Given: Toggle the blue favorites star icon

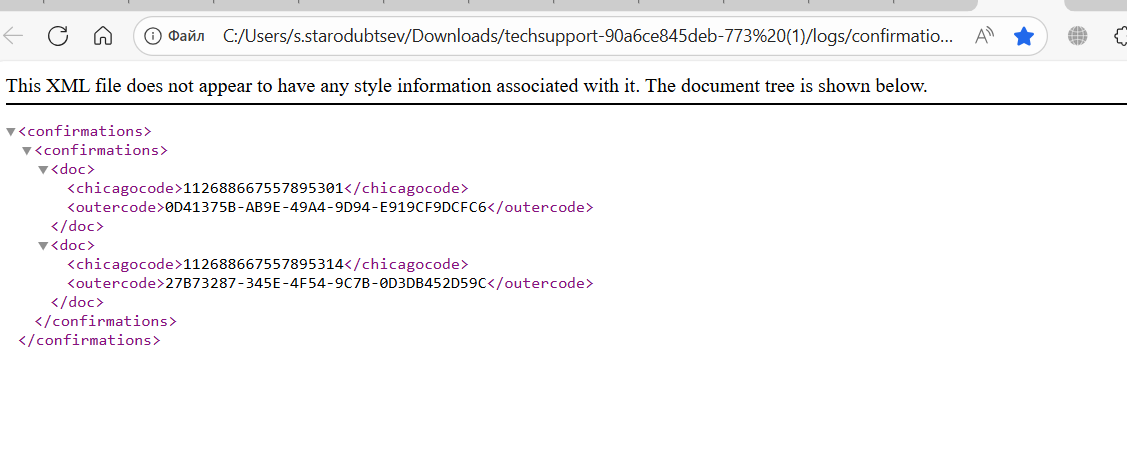Looking at the screenshot, I should point(1024,36).
